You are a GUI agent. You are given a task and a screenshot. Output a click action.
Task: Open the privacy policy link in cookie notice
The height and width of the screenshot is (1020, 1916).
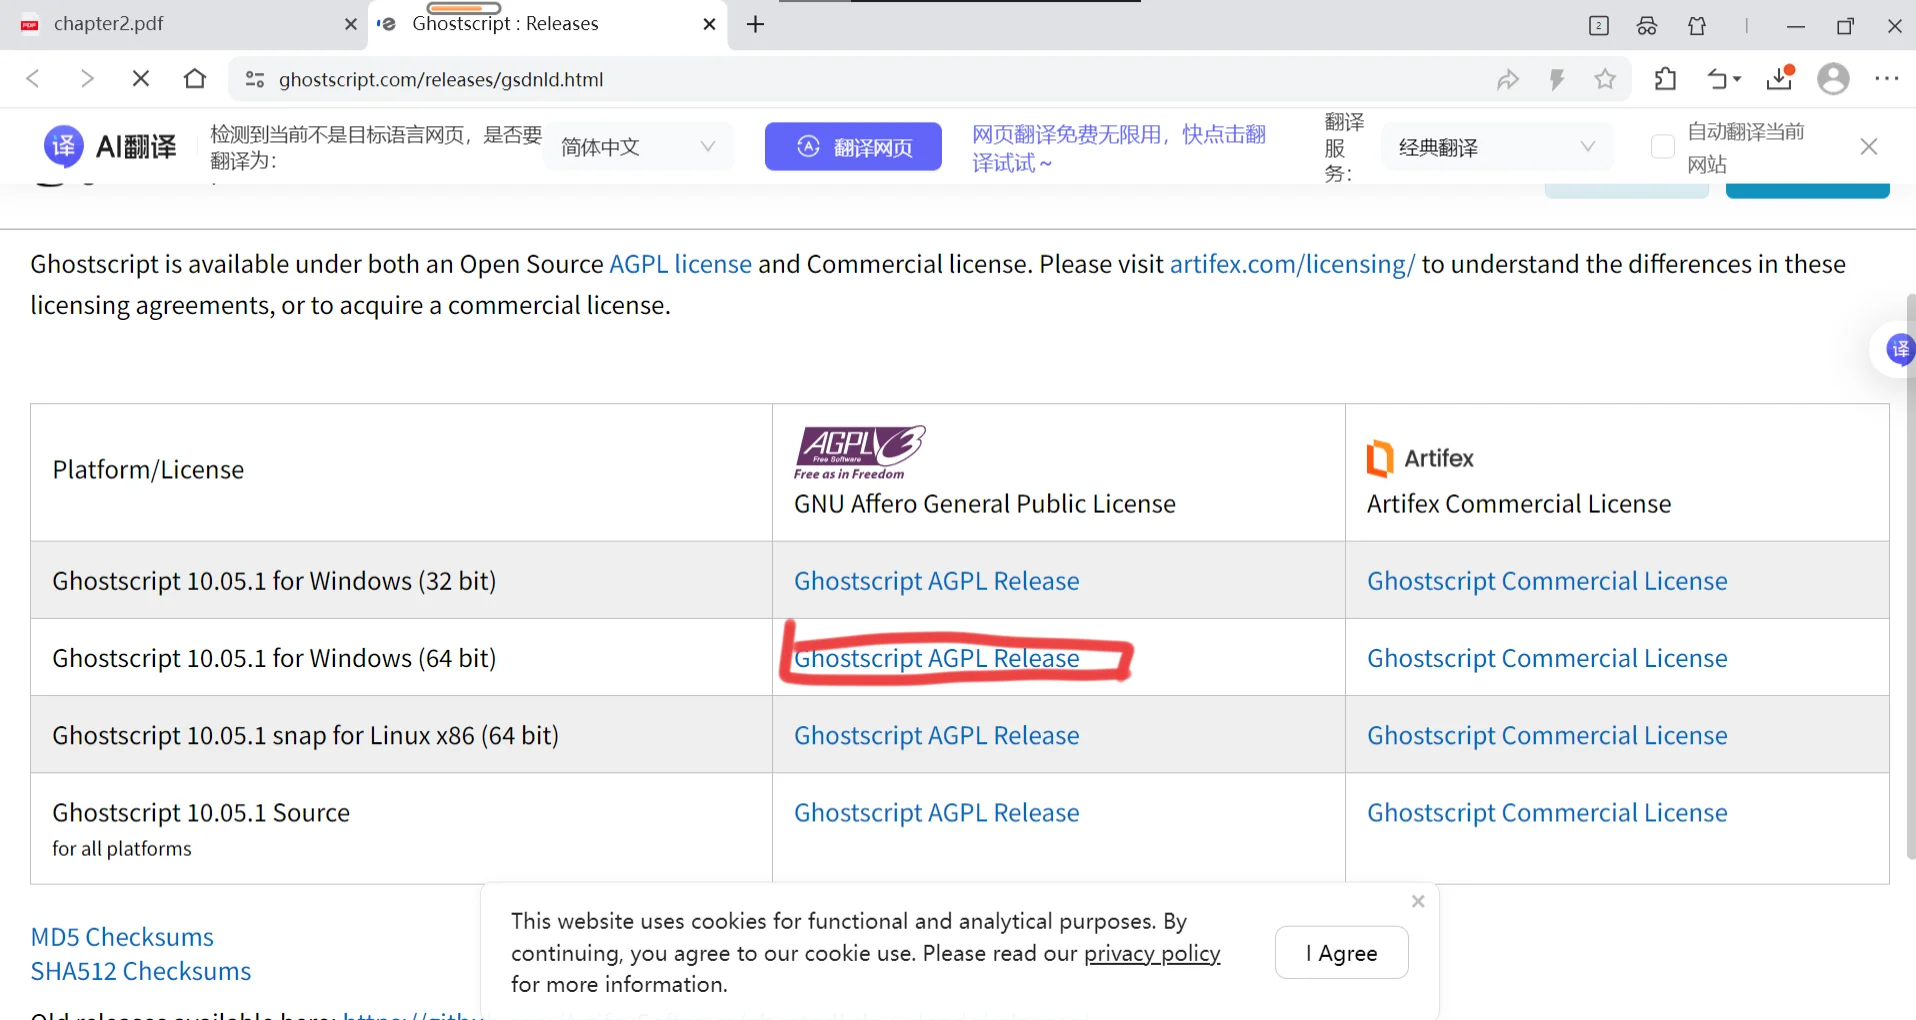[1152, 953]
